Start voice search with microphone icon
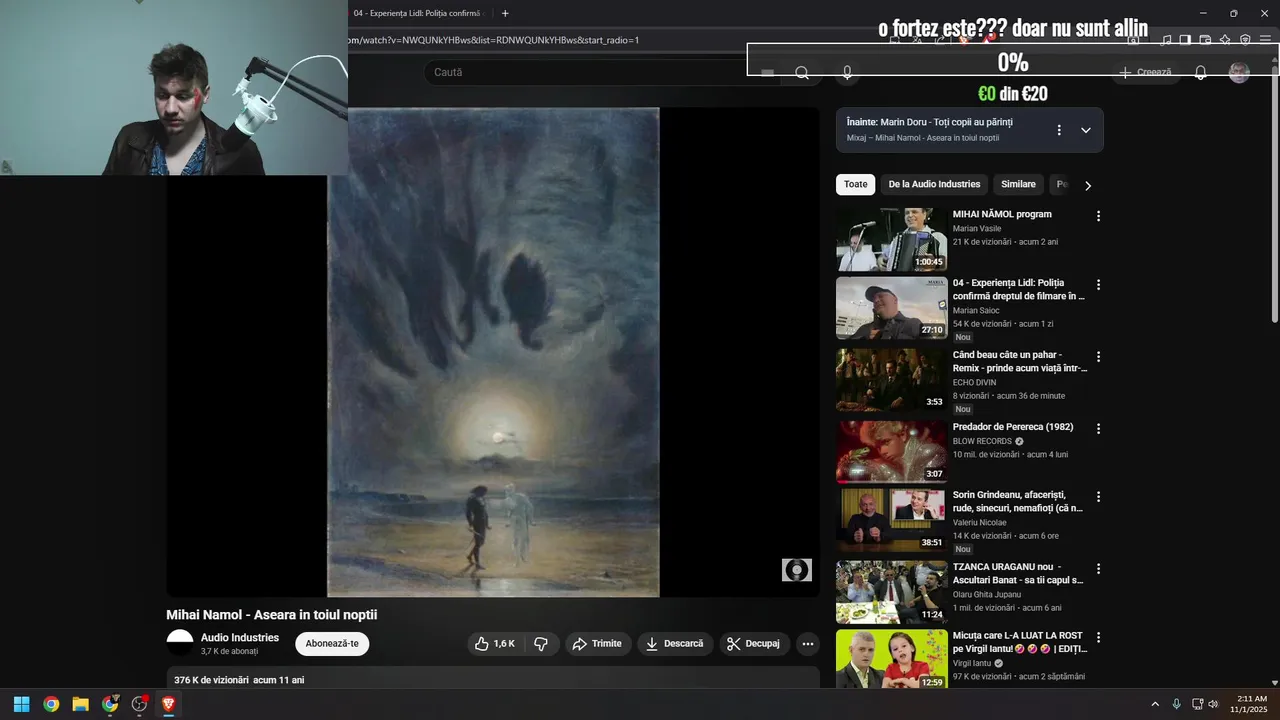 click(847, 72)
